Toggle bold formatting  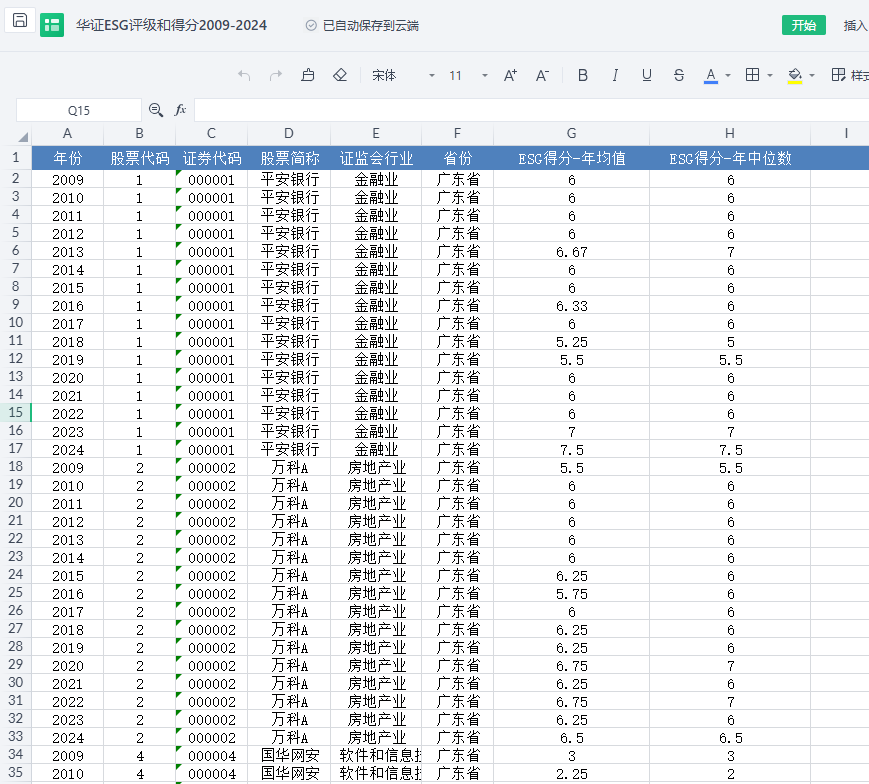(583, 75)
